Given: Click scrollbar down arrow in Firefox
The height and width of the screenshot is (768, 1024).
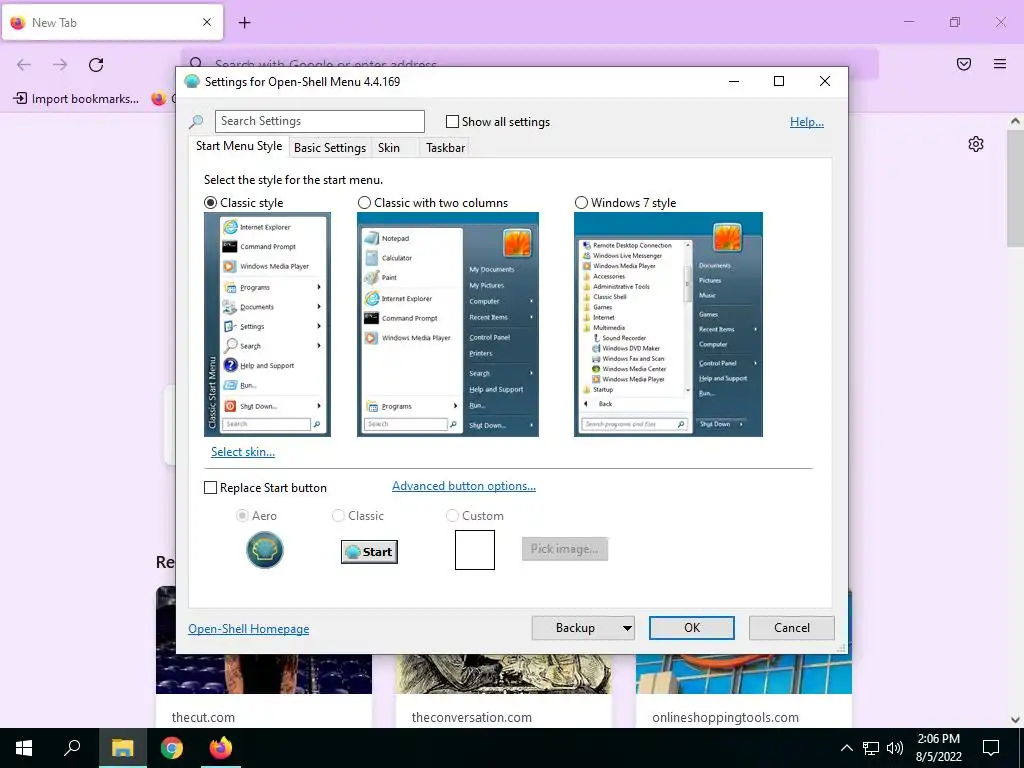Looking at the screenshot, I should 1015,719.
